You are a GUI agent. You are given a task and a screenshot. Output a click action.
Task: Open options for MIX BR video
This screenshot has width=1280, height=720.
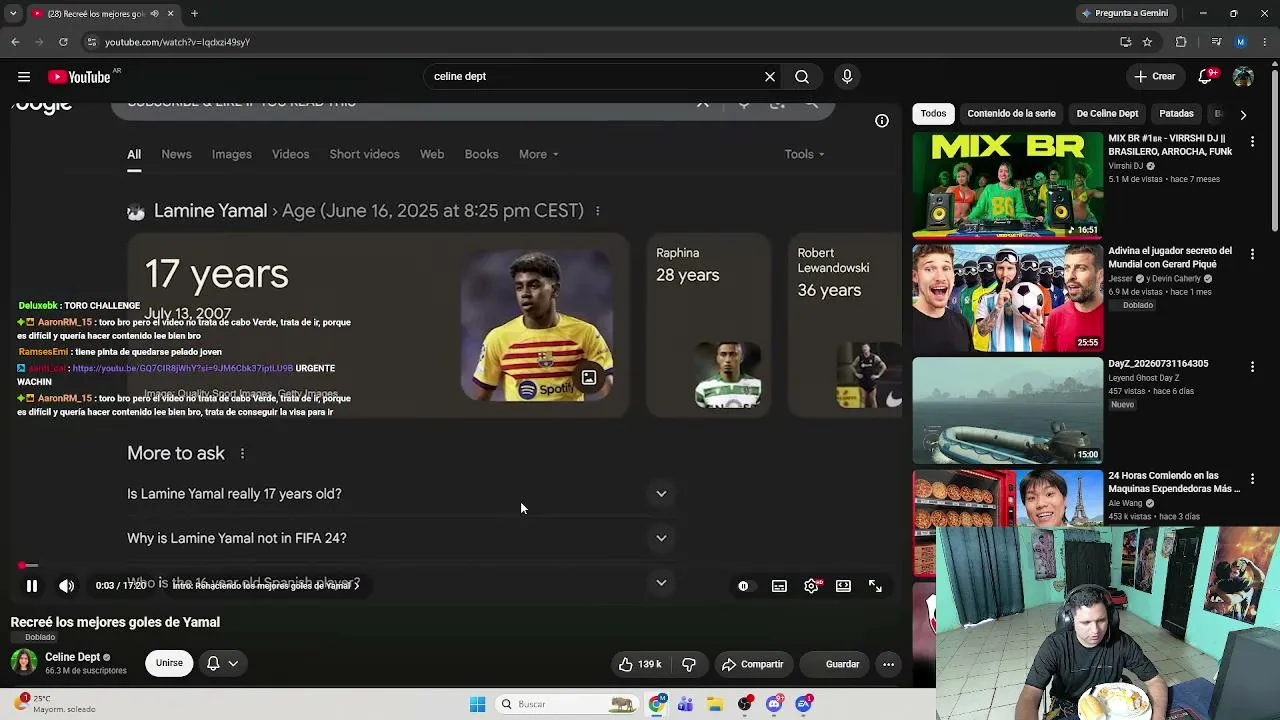point(1252,142)
